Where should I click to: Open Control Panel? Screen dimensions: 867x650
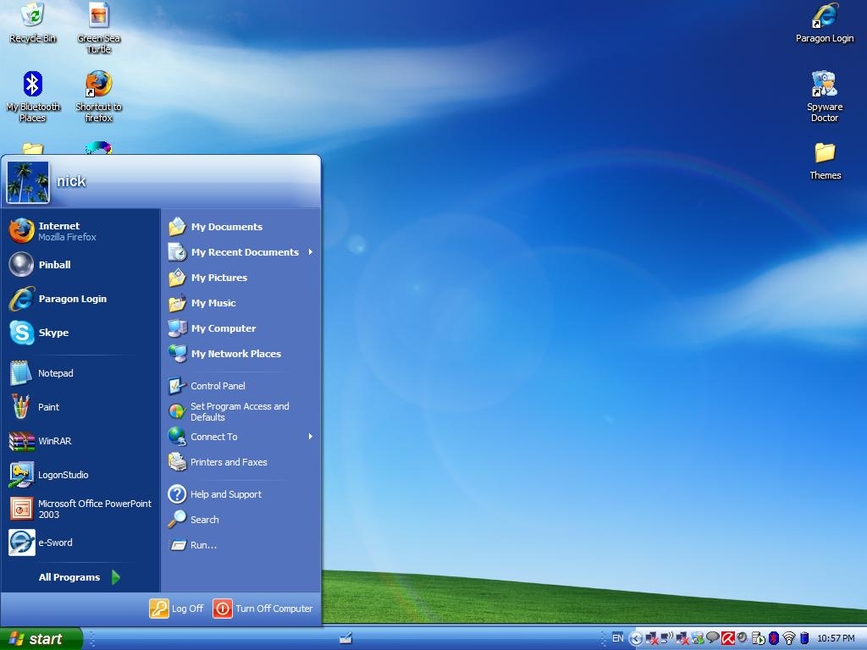coord(241,386)
